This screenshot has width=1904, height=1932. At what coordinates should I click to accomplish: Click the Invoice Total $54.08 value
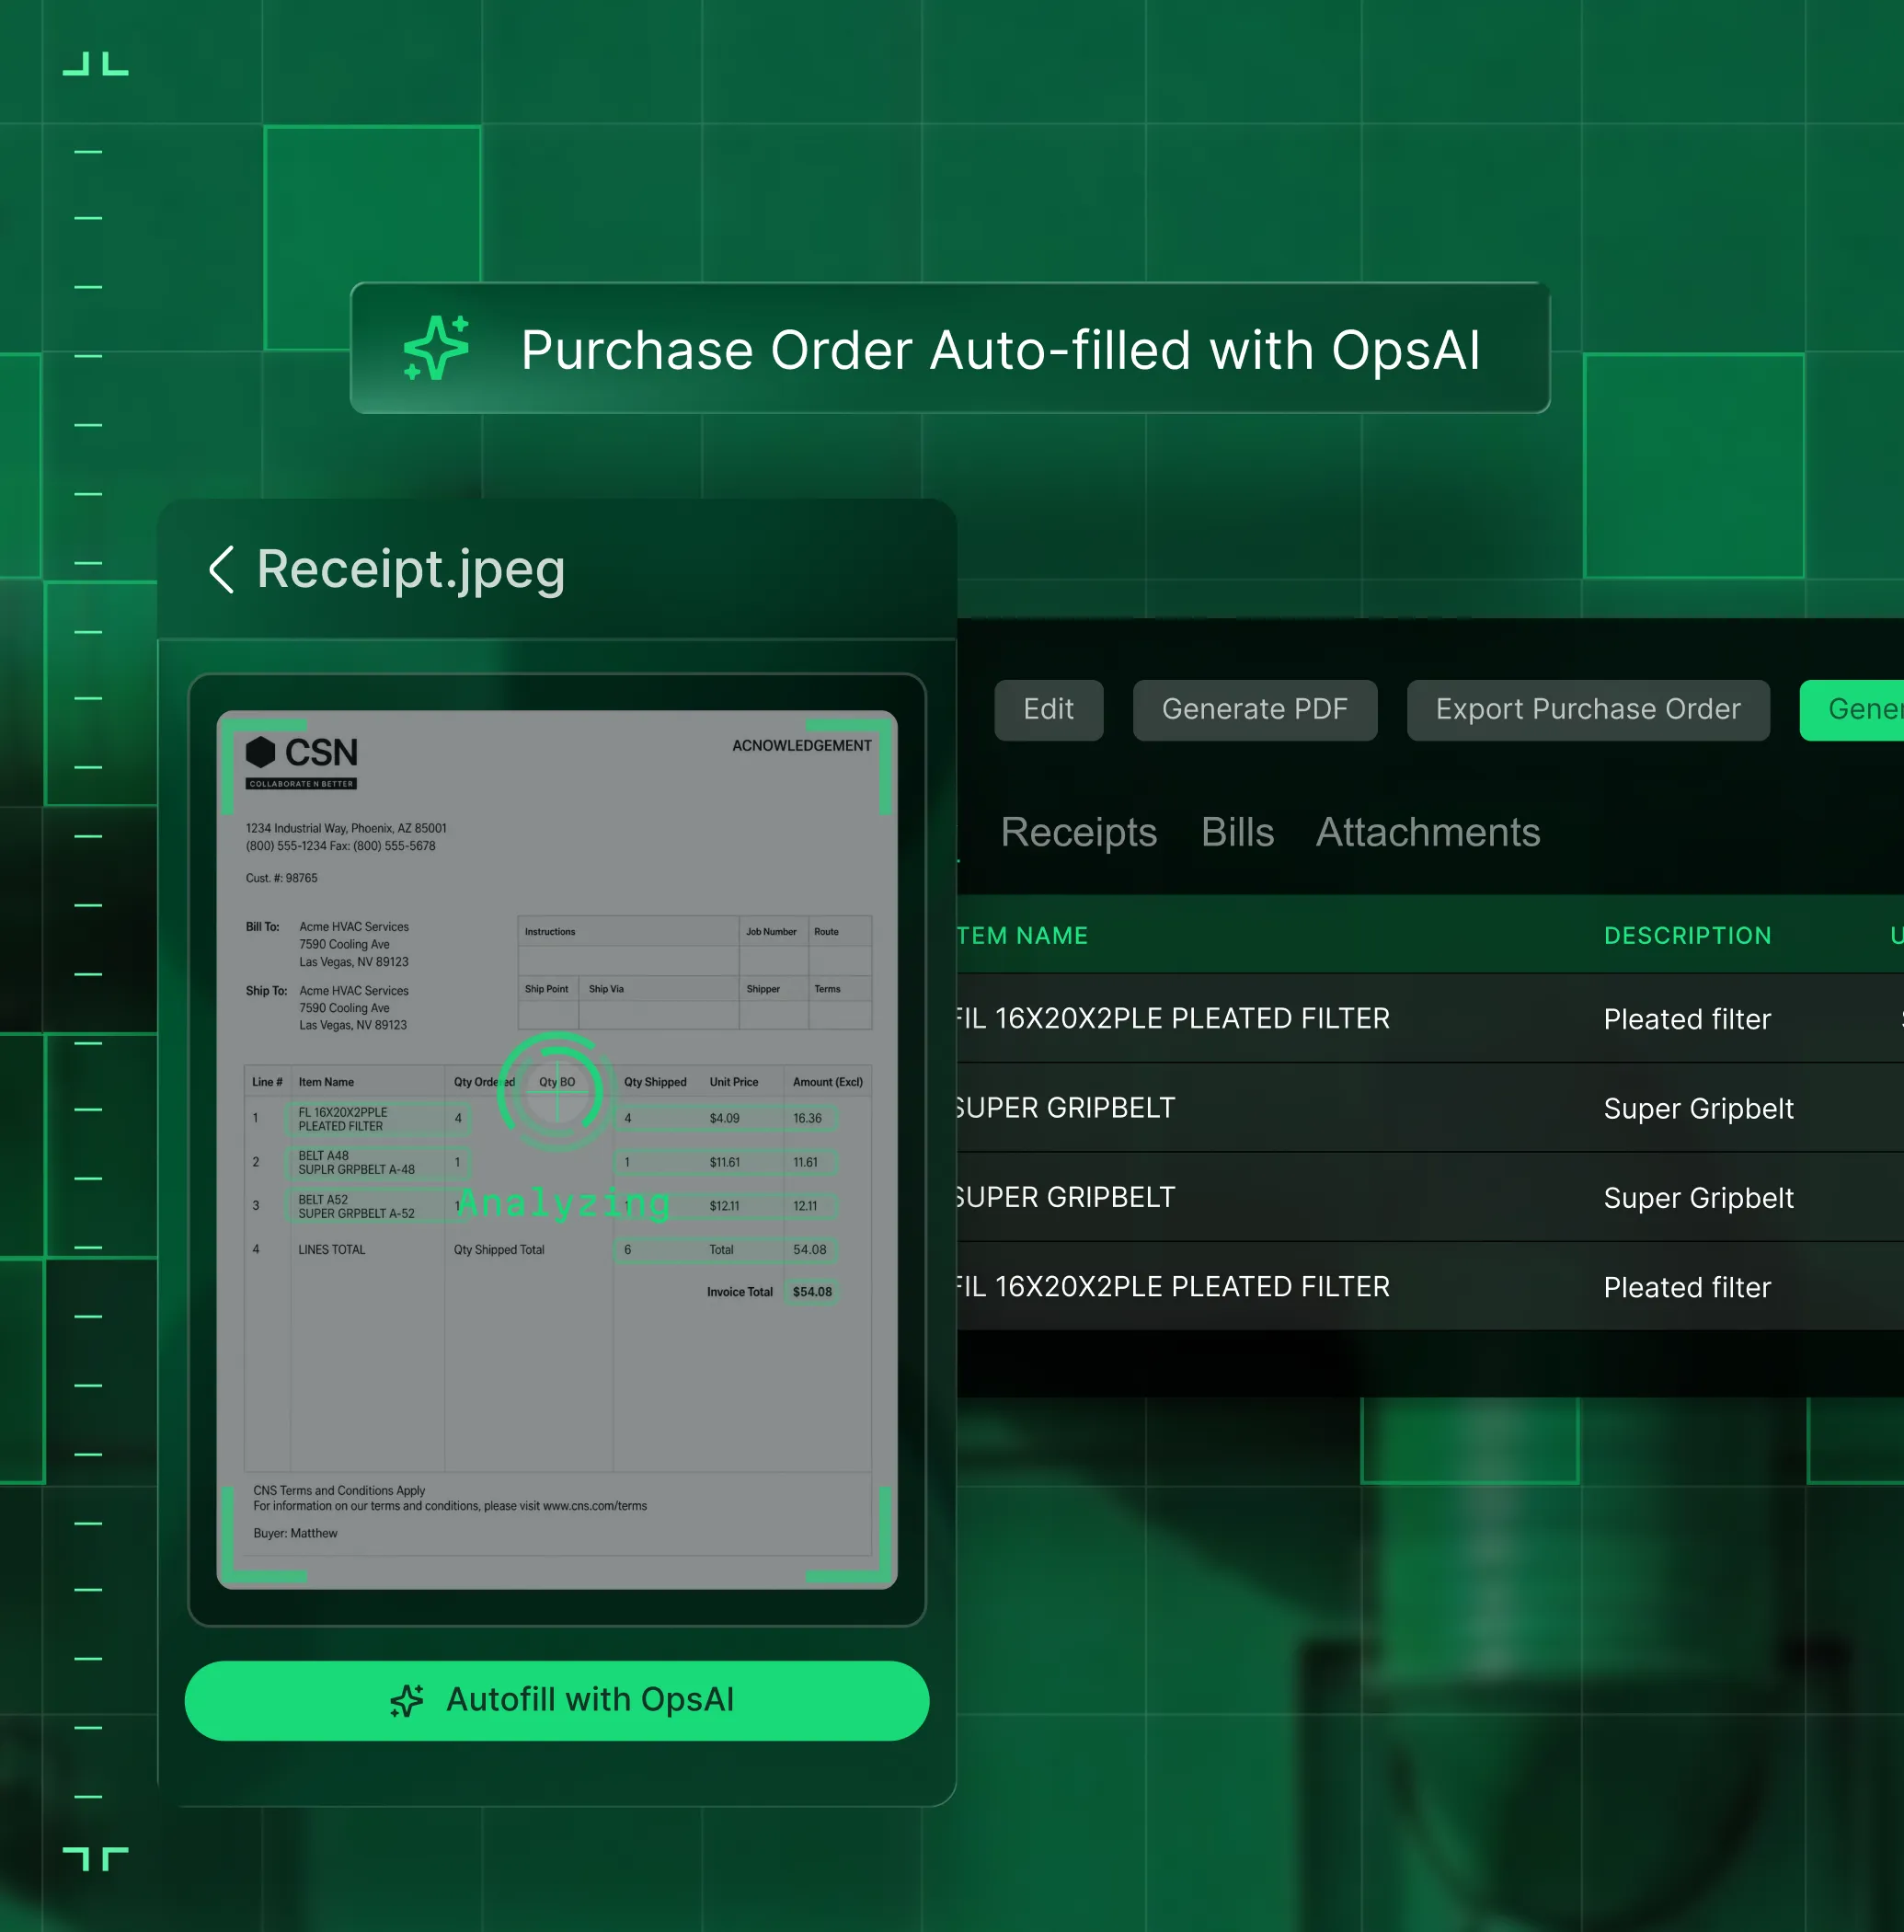(812, 1291)
